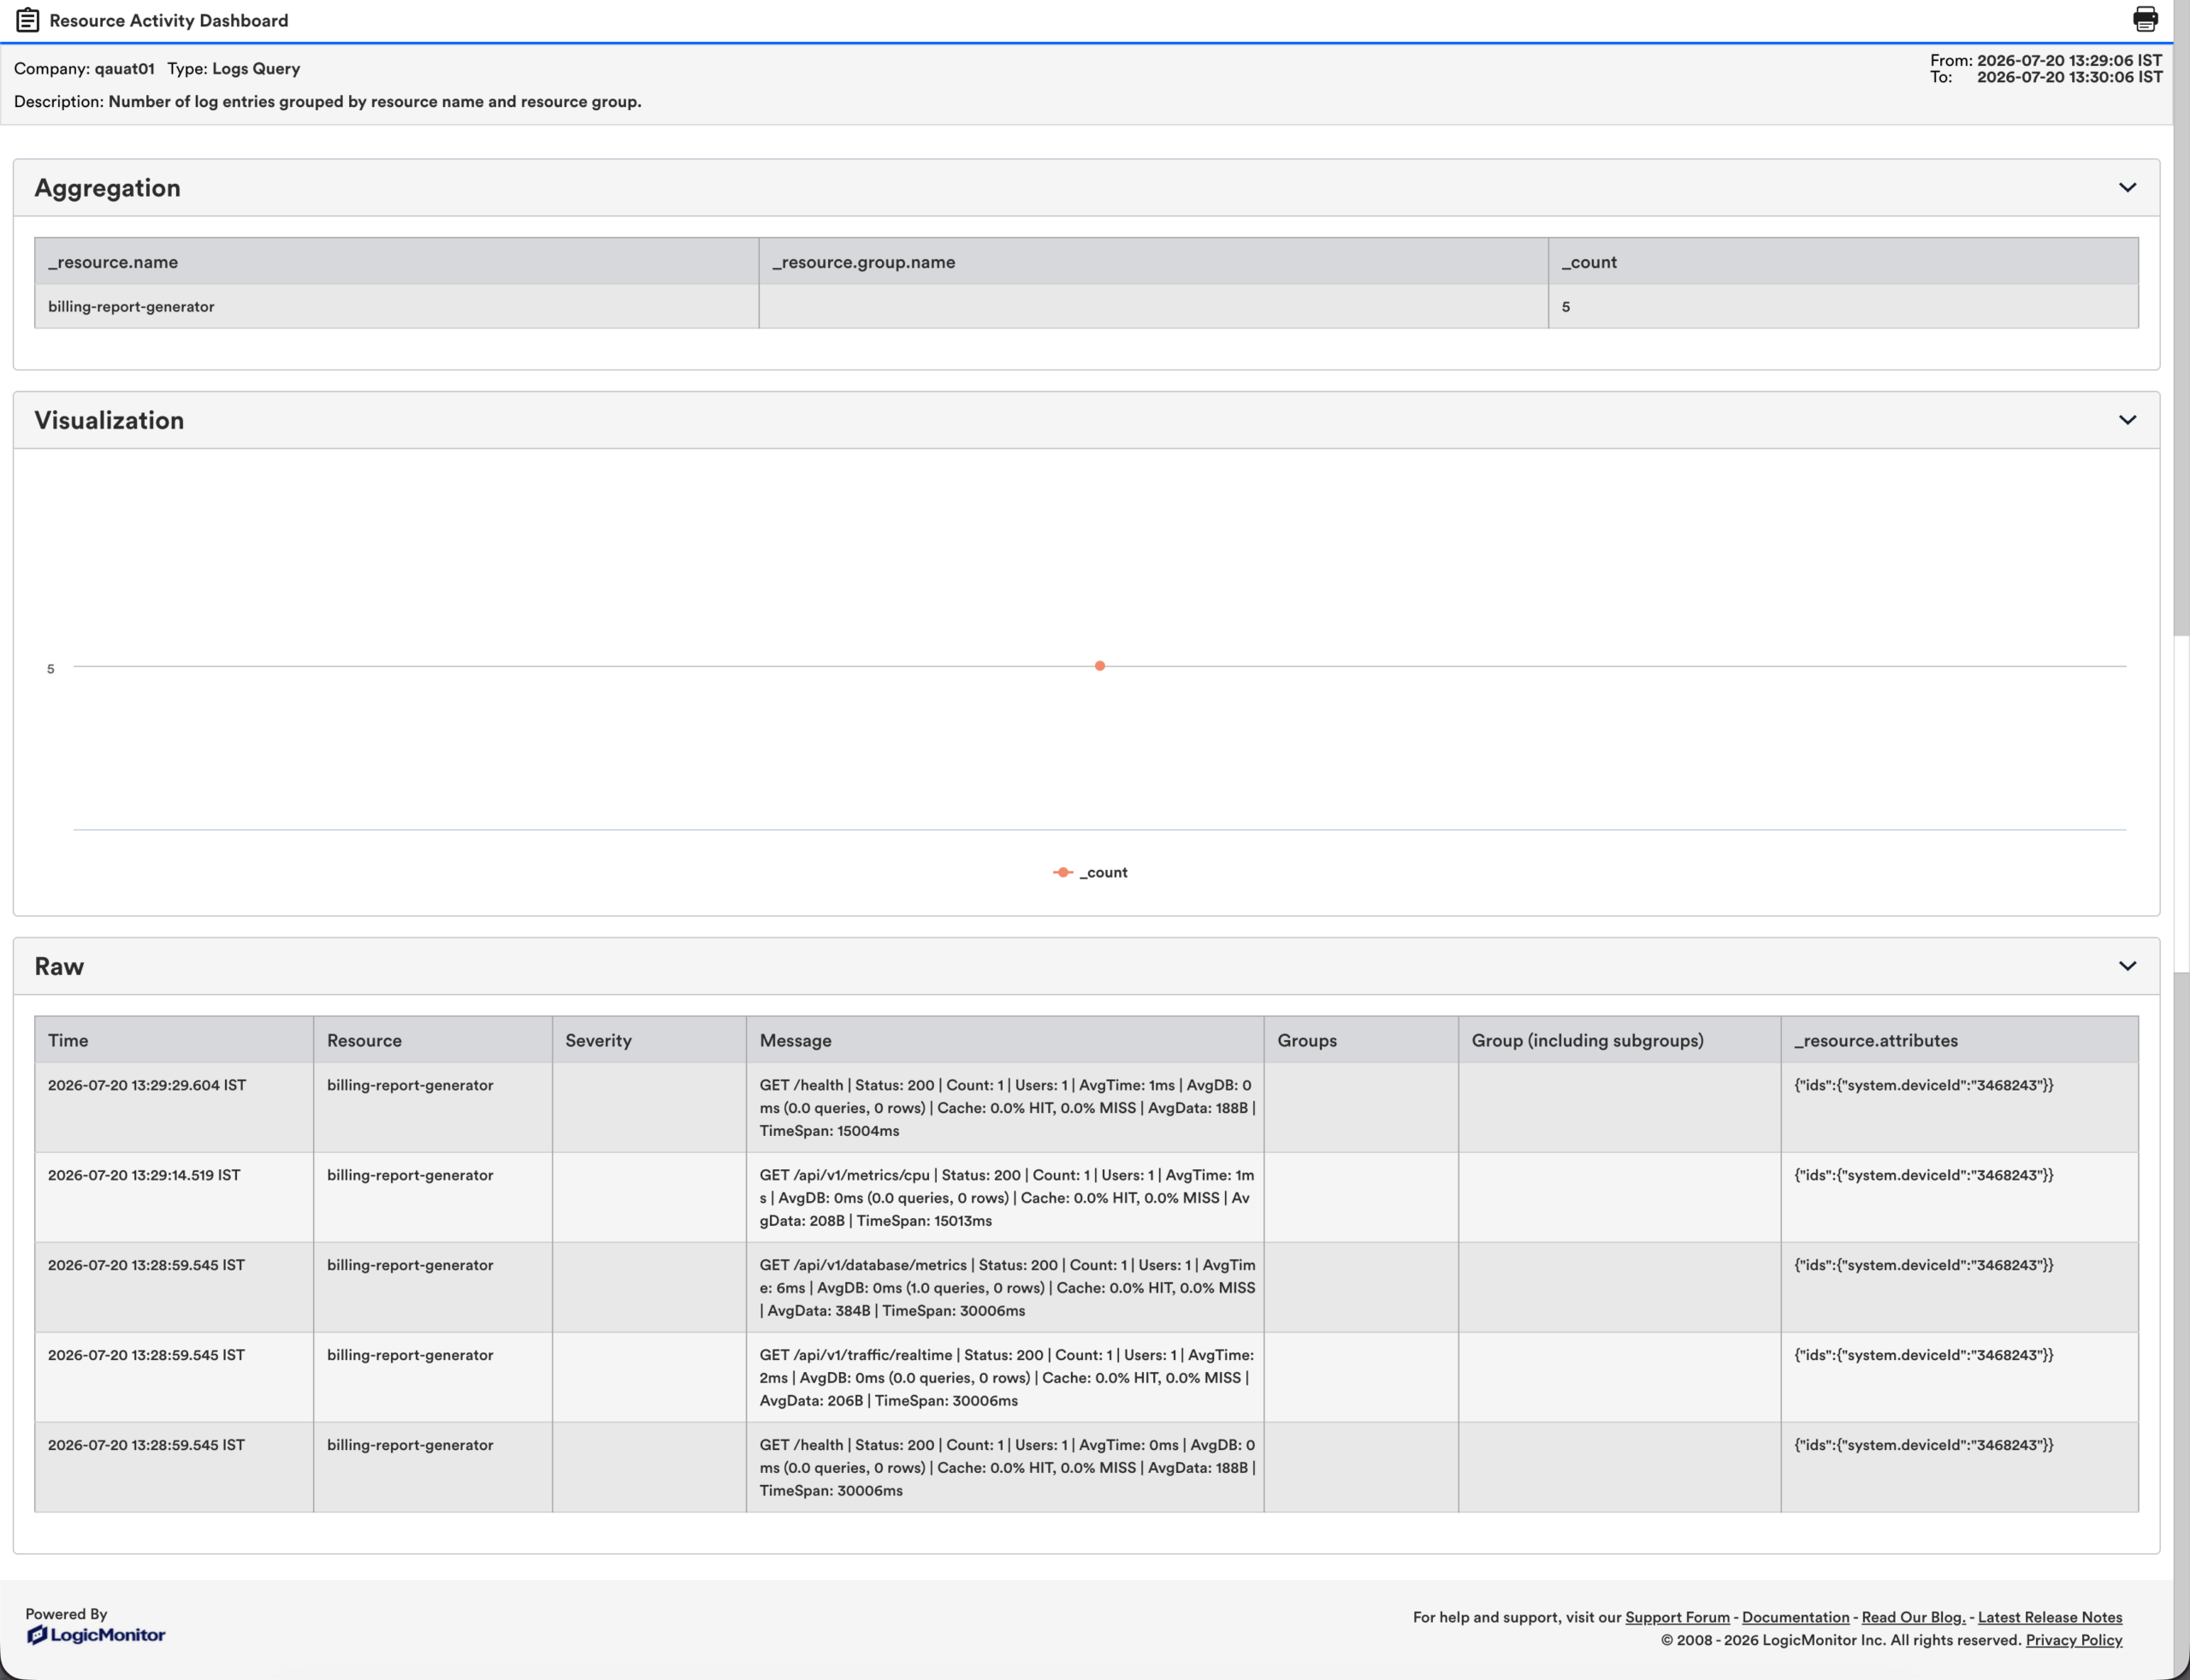Click the _count legend label text
Viewport: 2190px width, 1680px height.
[x=1103, y=872]
